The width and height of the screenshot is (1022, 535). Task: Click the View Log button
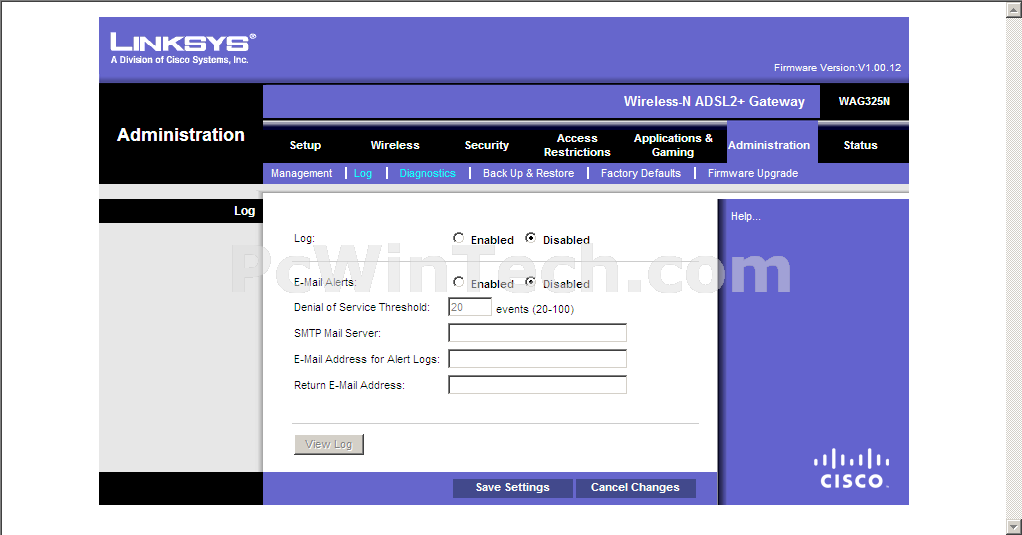(x=329, y=444)
